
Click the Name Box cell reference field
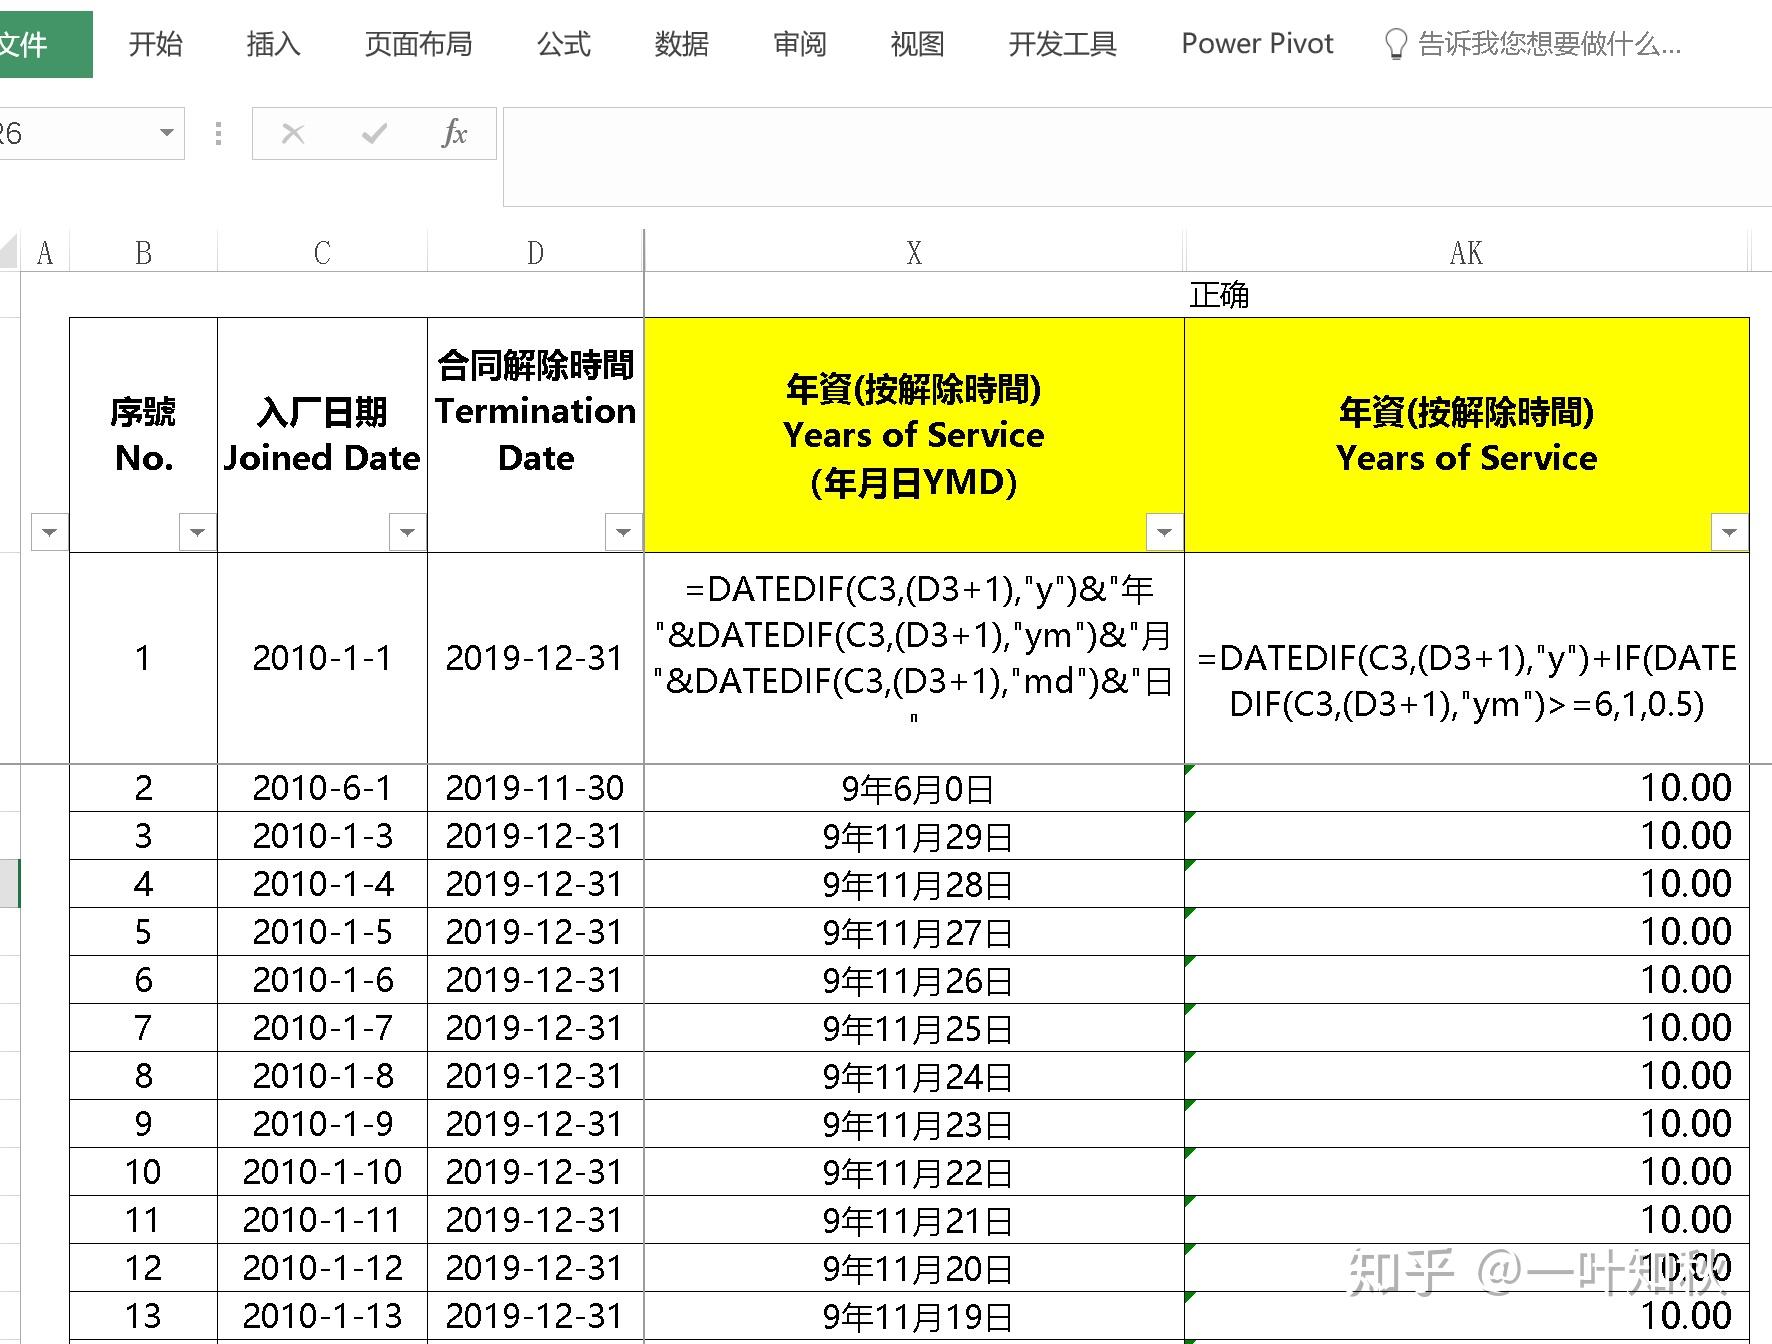pos(75,133)
